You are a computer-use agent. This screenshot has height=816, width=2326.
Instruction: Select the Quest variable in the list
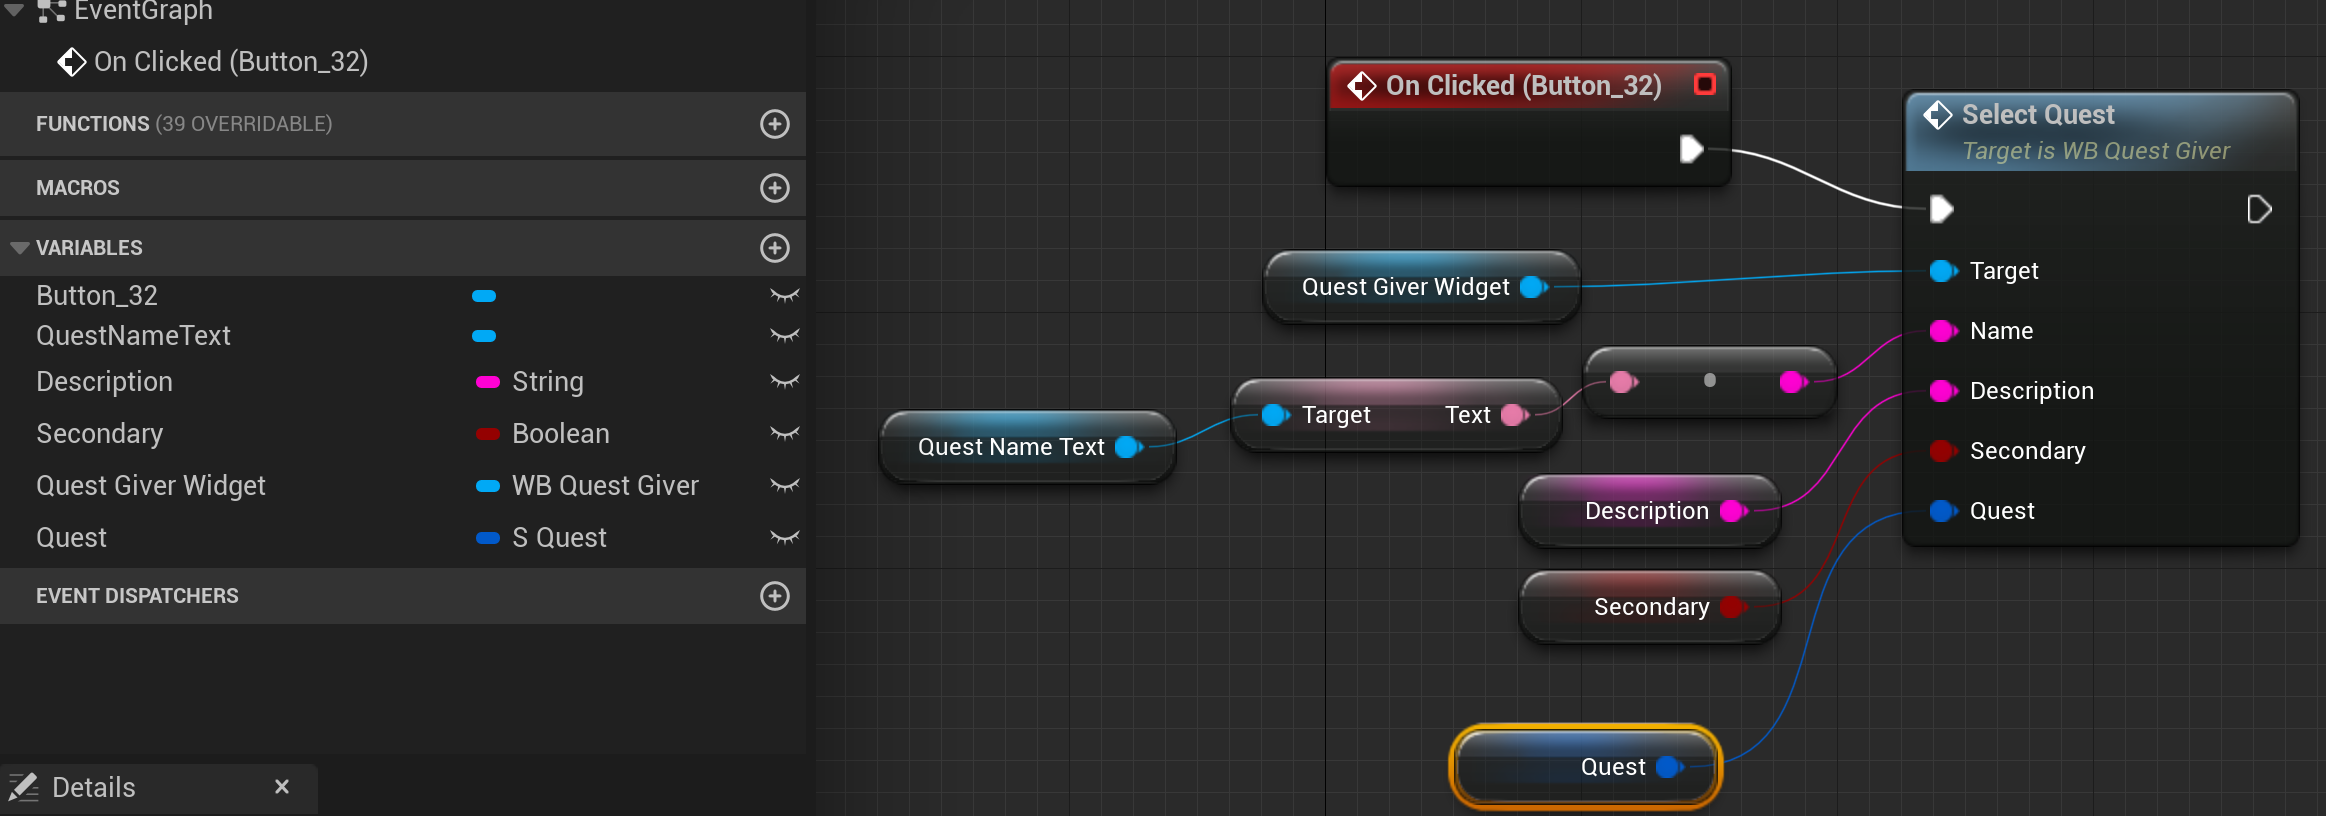coord(71,538)
